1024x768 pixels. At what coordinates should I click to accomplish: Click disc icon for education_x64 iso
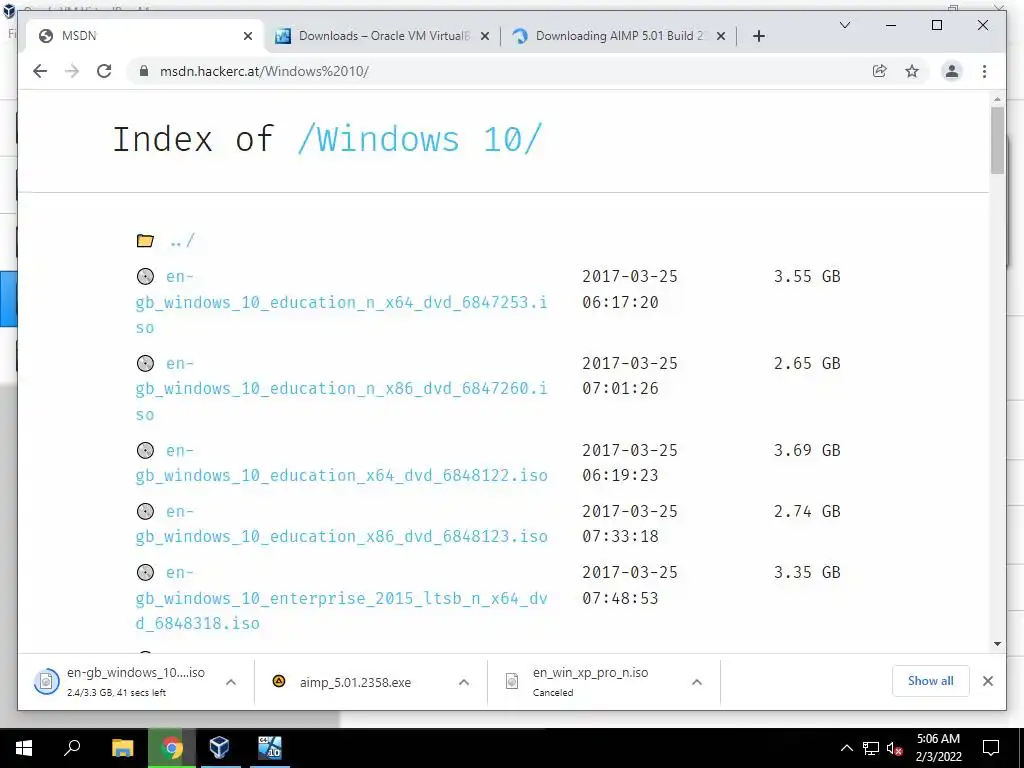[145, 450]
